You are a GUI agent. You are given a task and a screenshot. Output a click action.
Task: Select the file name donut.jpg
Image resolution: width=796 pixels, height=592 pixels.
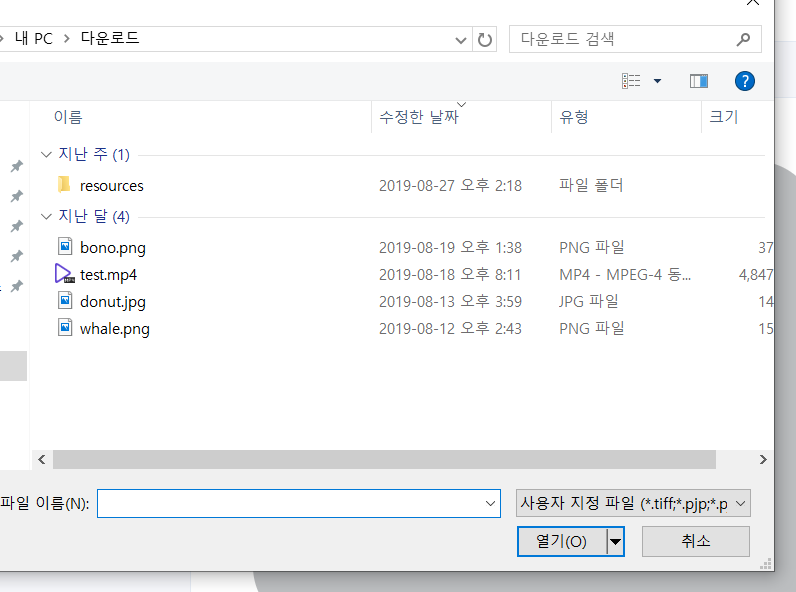113,302
